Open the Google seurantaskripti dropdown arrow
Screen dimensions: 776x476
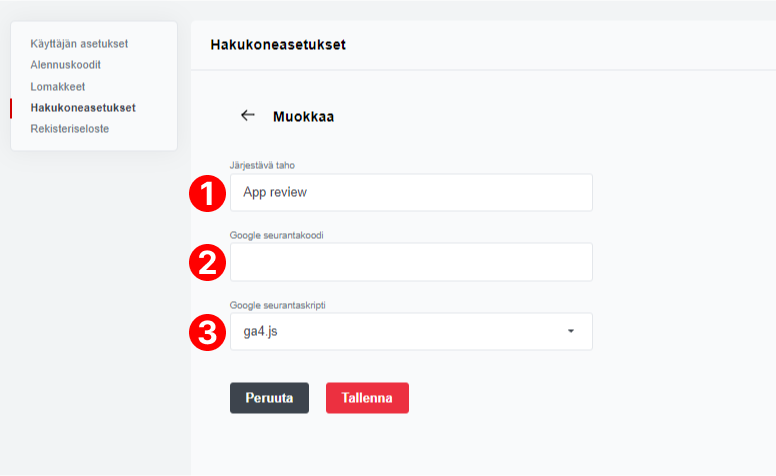click(571, 331)
